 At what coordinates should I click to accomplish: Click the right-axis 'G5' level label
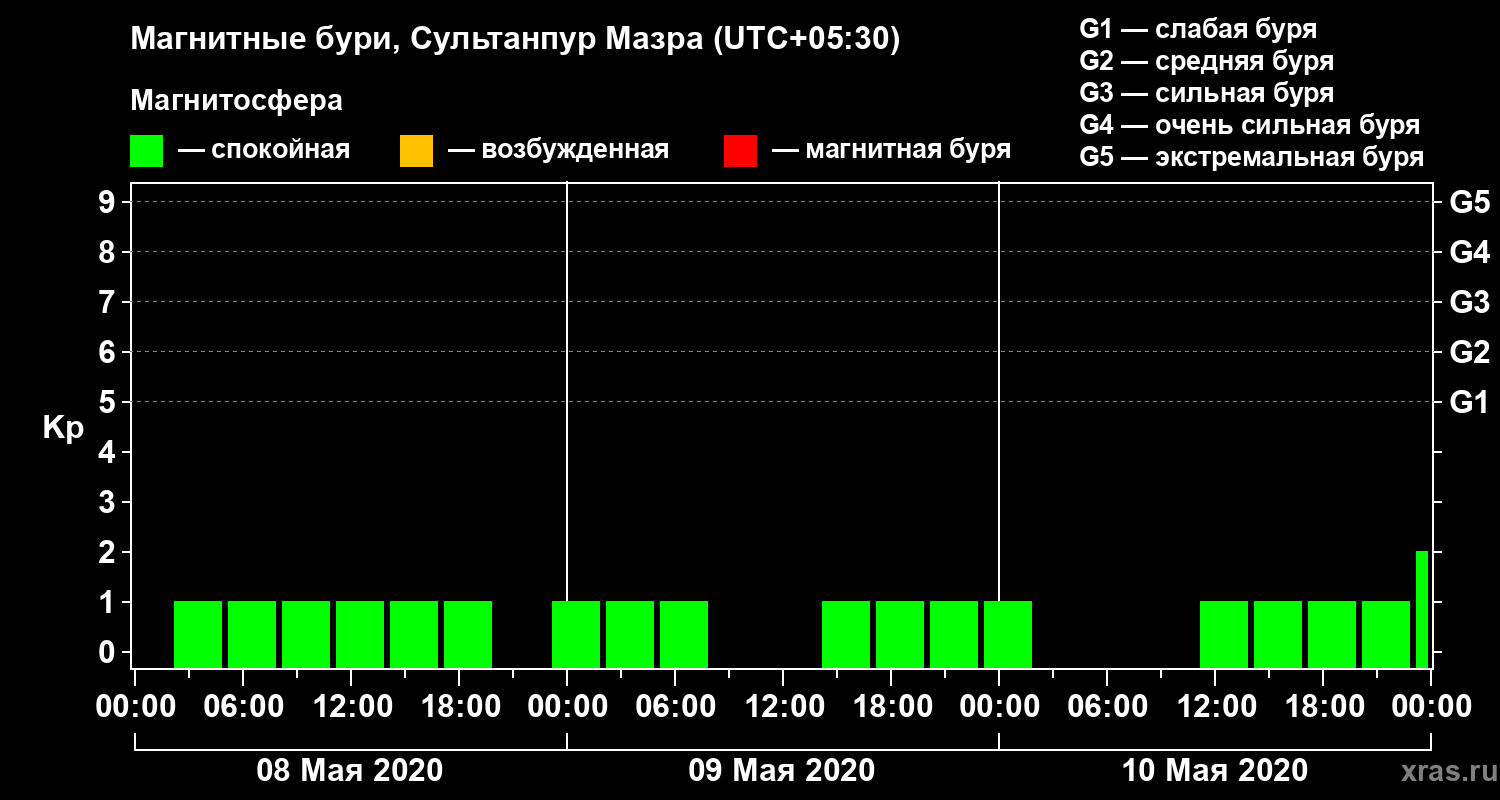tap(1469, 202)
